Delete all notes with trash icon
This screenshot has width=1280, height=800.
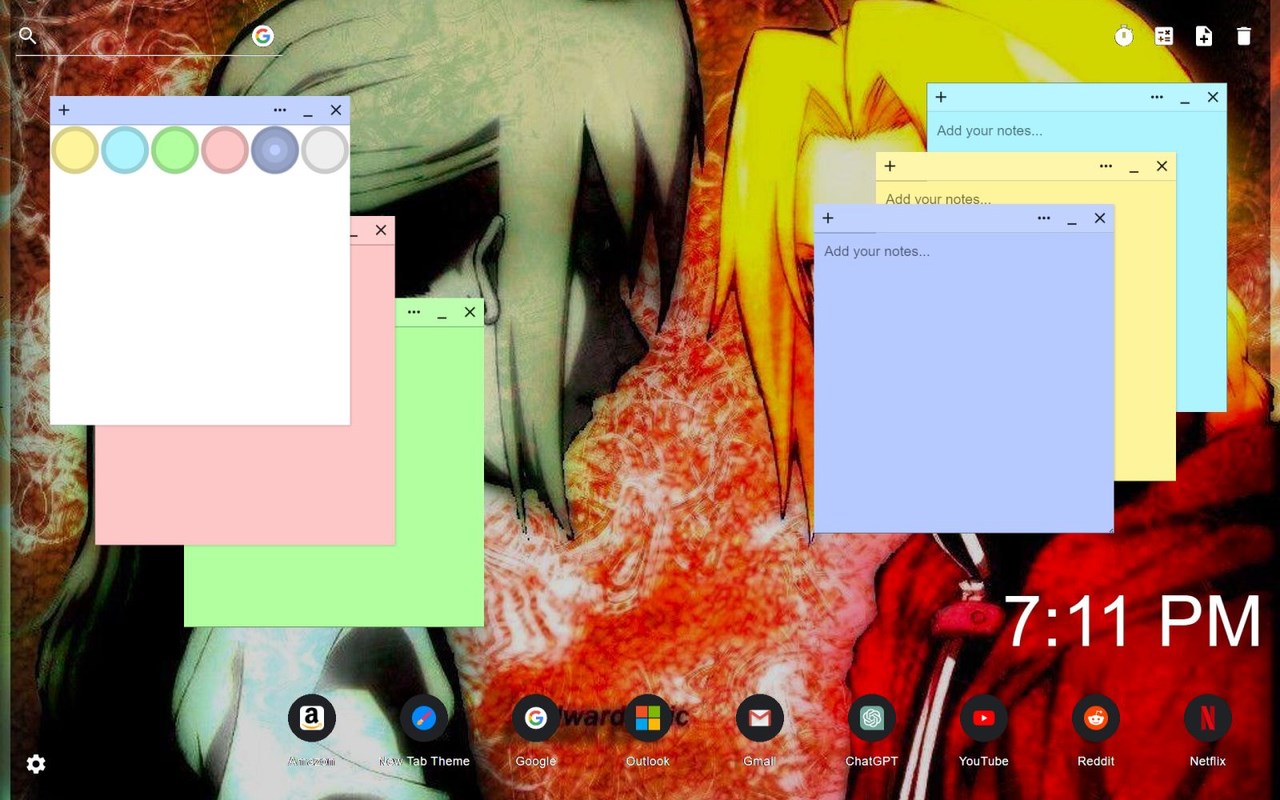(1244, 36)
